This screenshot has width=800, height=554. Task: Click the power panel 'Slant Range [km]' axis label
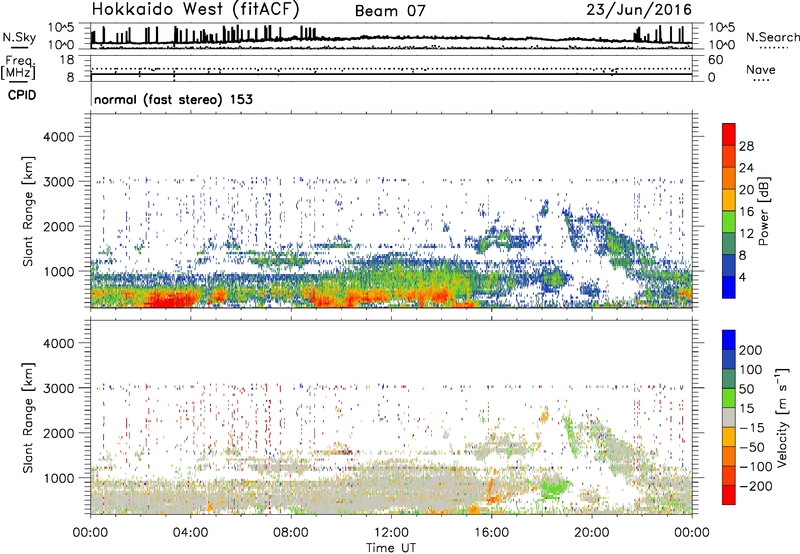point(28,211)
